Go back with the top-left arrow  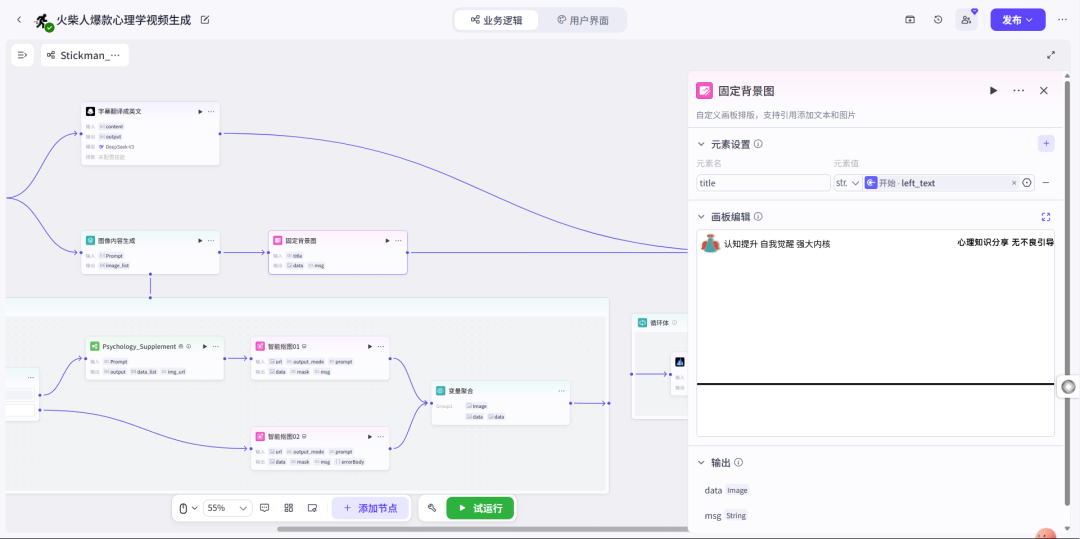pyautogui.click(x=19, y=20)
